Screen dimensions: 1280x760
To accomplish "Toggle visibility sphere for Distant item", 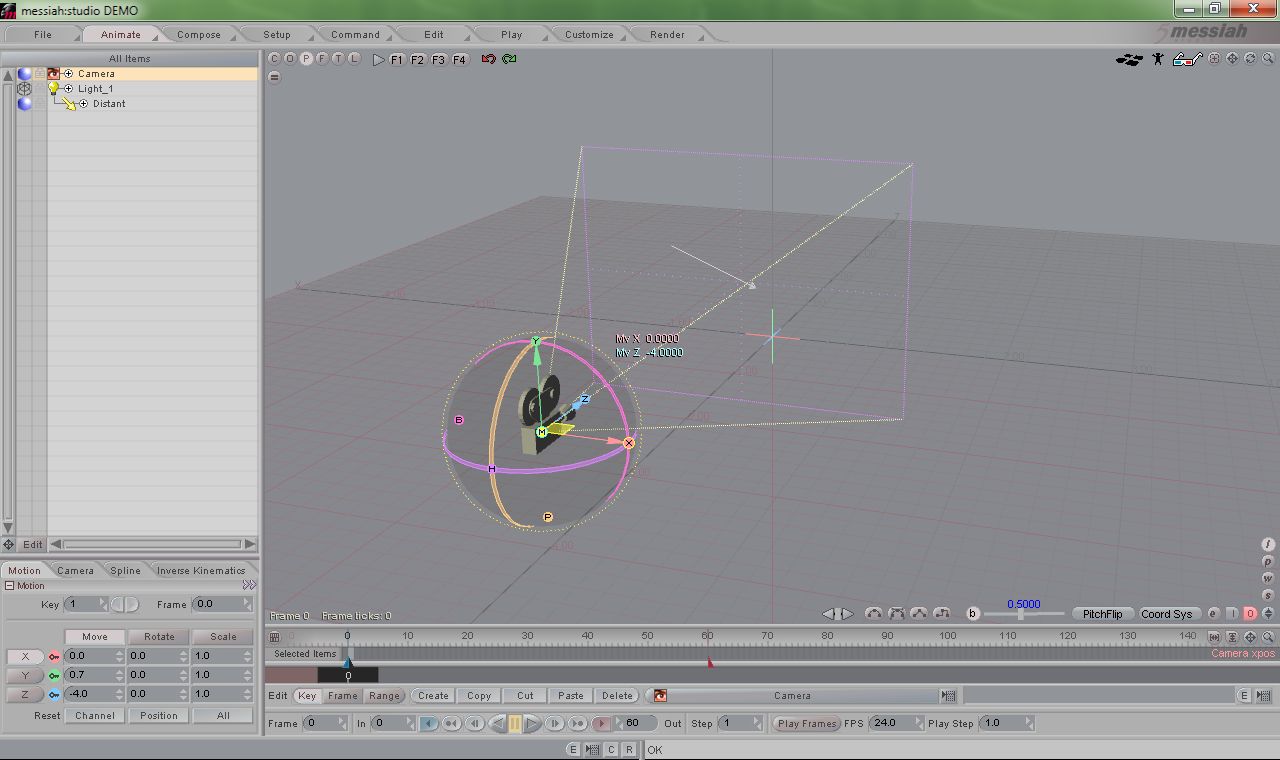I will 24,104.
